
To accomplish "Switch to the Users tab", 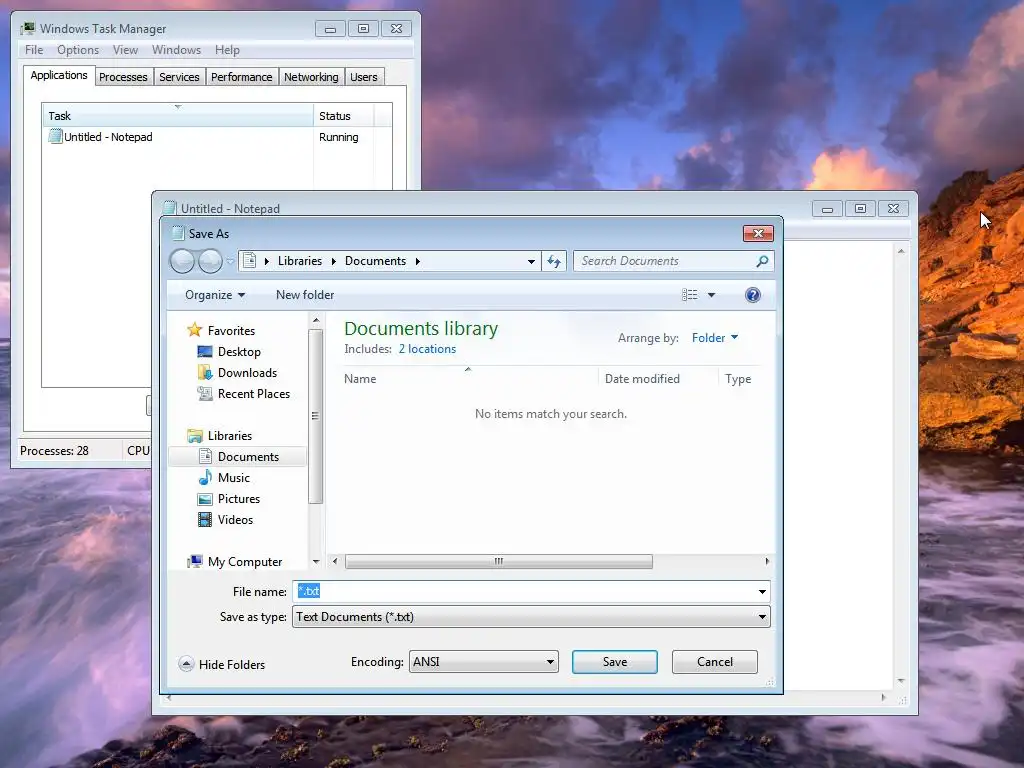I will tap(364, 77).
